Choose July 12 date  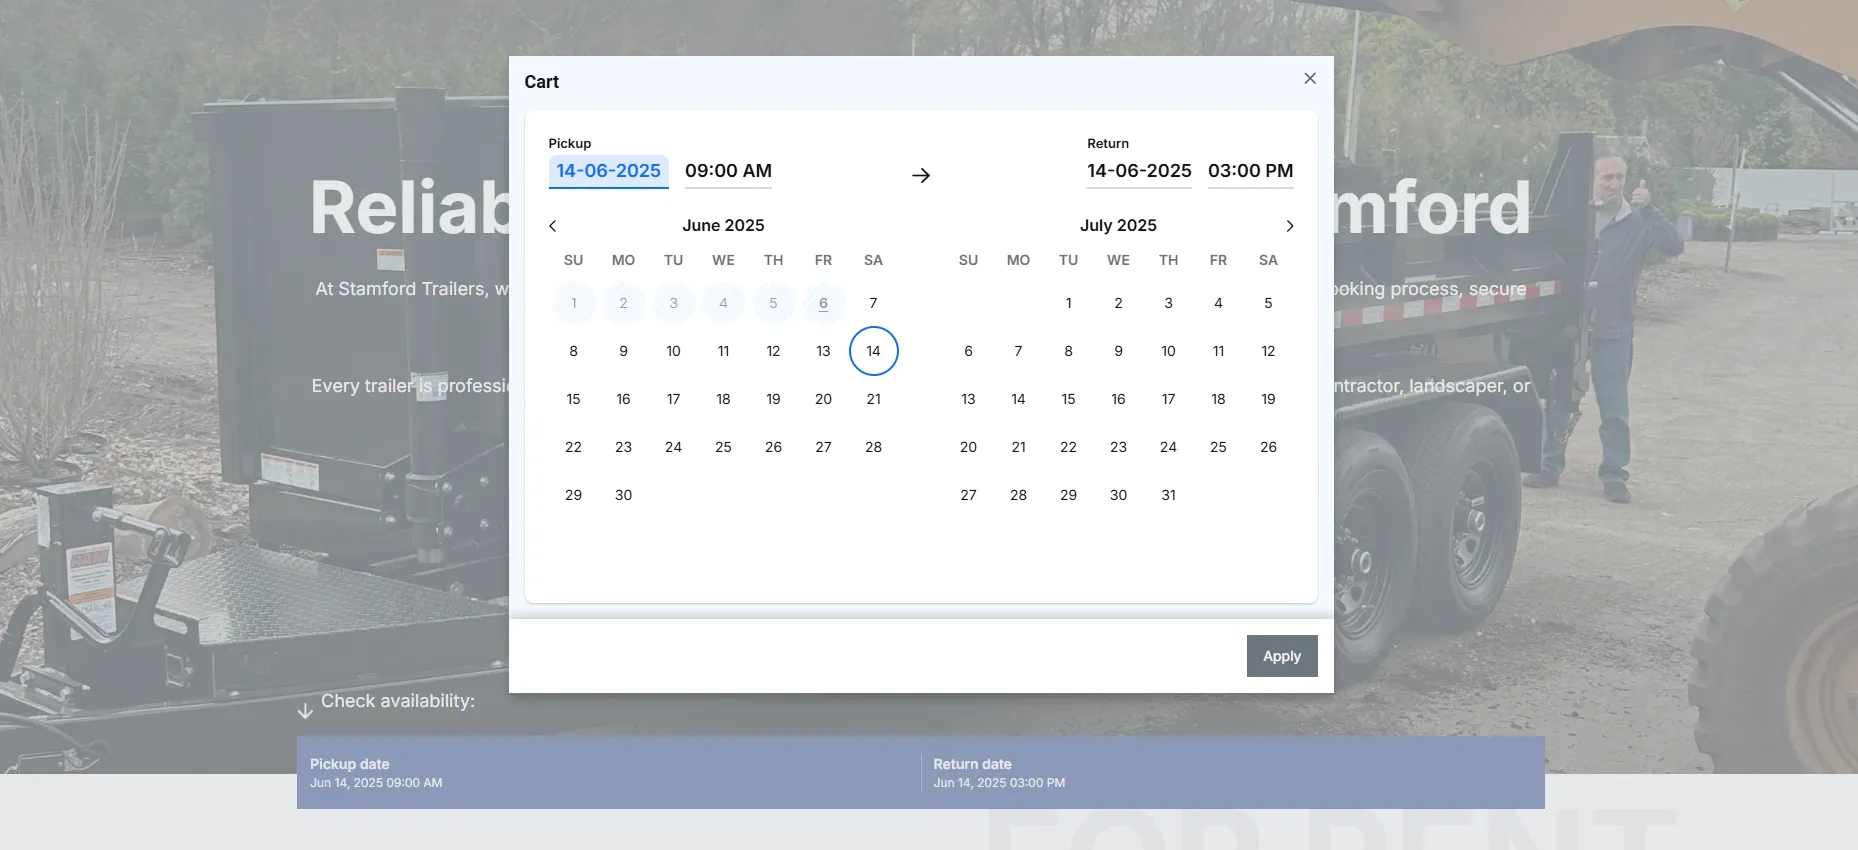(1269, 351)
